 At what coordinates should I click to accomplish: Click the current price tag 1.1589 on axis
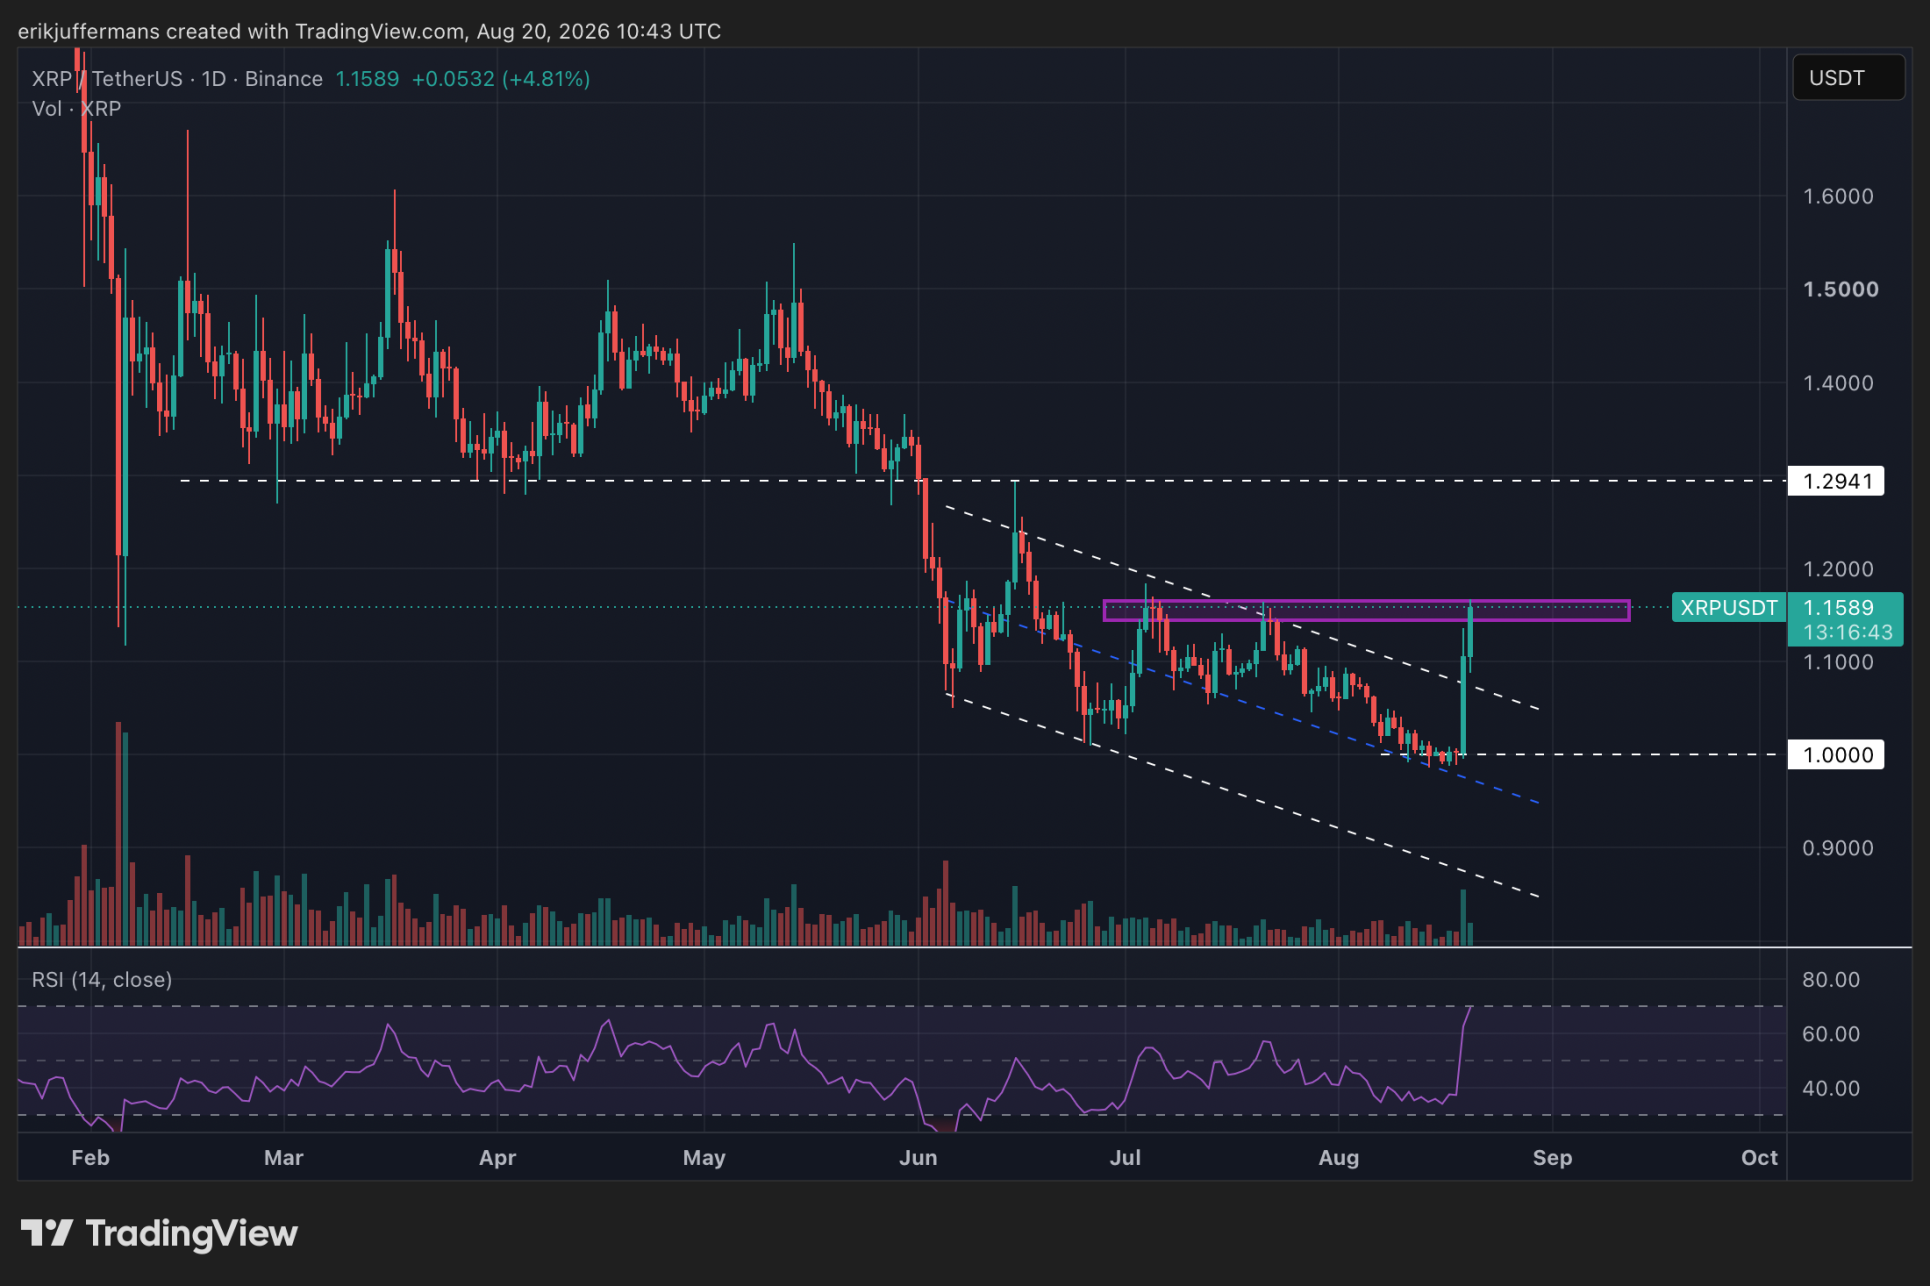pos(1838,607)
